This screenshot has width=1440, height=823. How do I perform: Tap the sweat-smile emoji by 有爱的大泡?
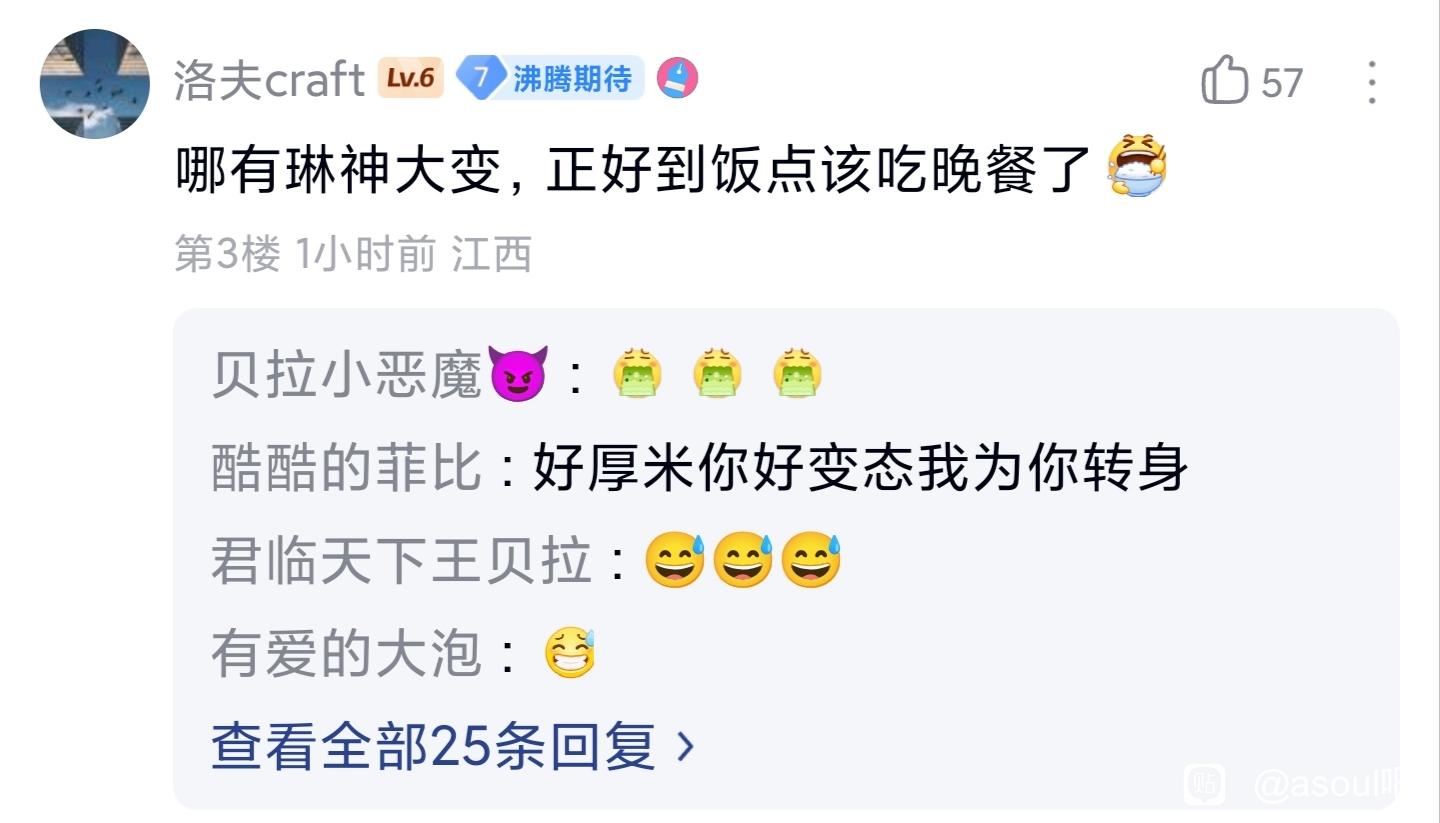[x=570, y=655]
